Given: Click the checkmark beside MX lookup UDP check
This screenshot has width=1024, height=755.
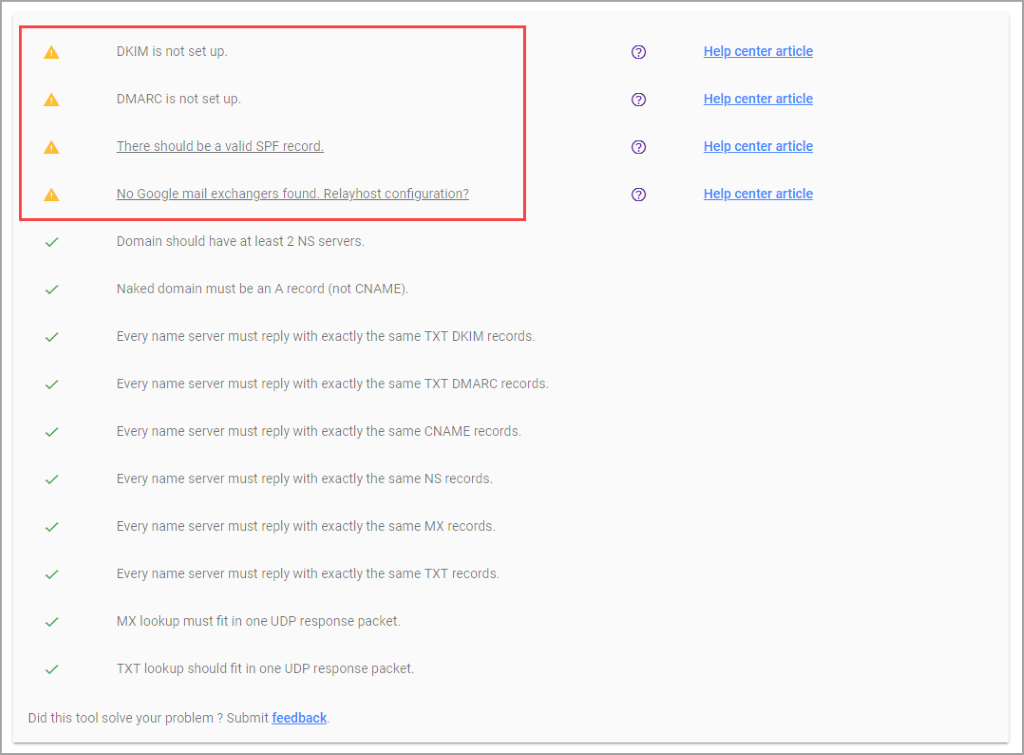Looking at the screenshot, I should pos(52,622).
